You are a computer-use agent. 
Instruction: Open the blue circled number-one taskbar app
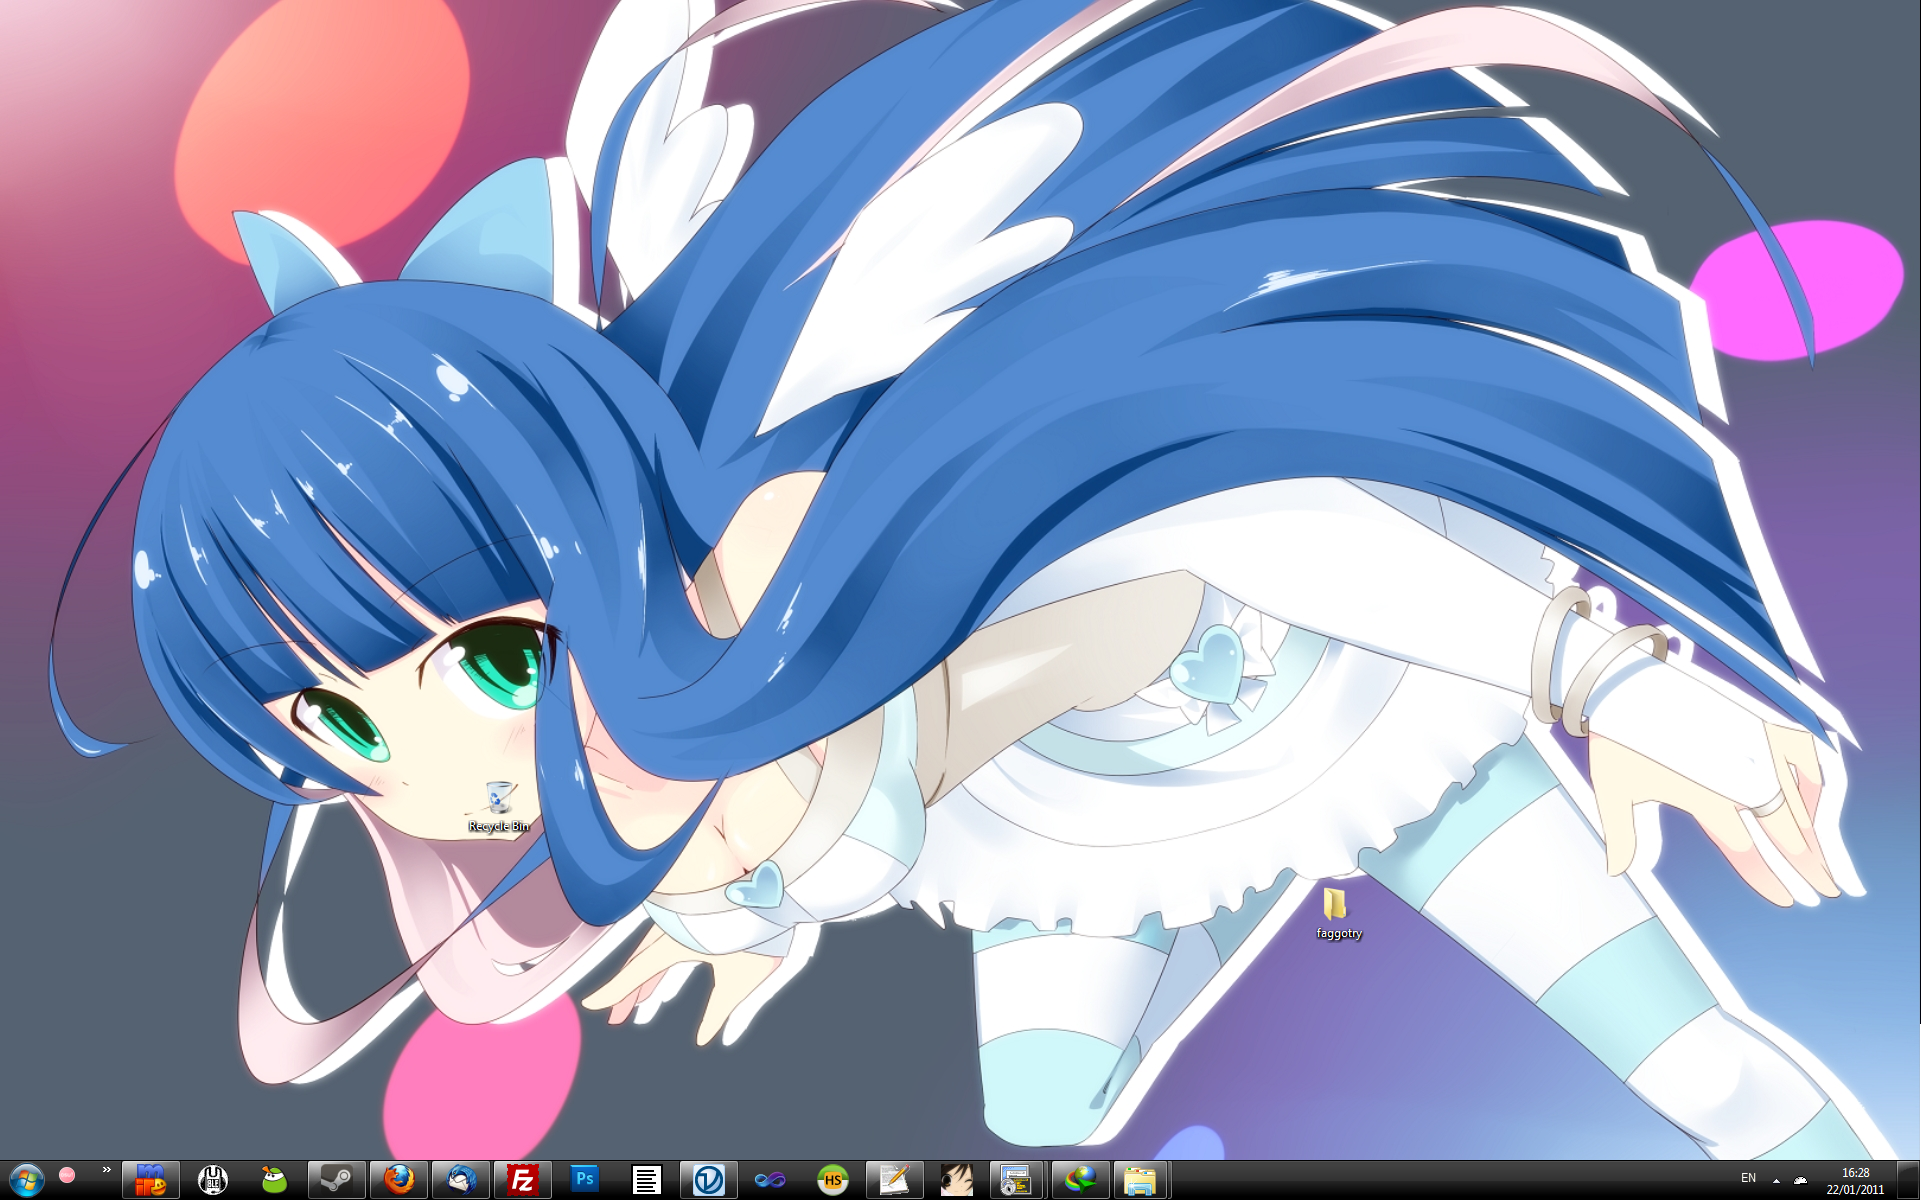coord(708,1180)
